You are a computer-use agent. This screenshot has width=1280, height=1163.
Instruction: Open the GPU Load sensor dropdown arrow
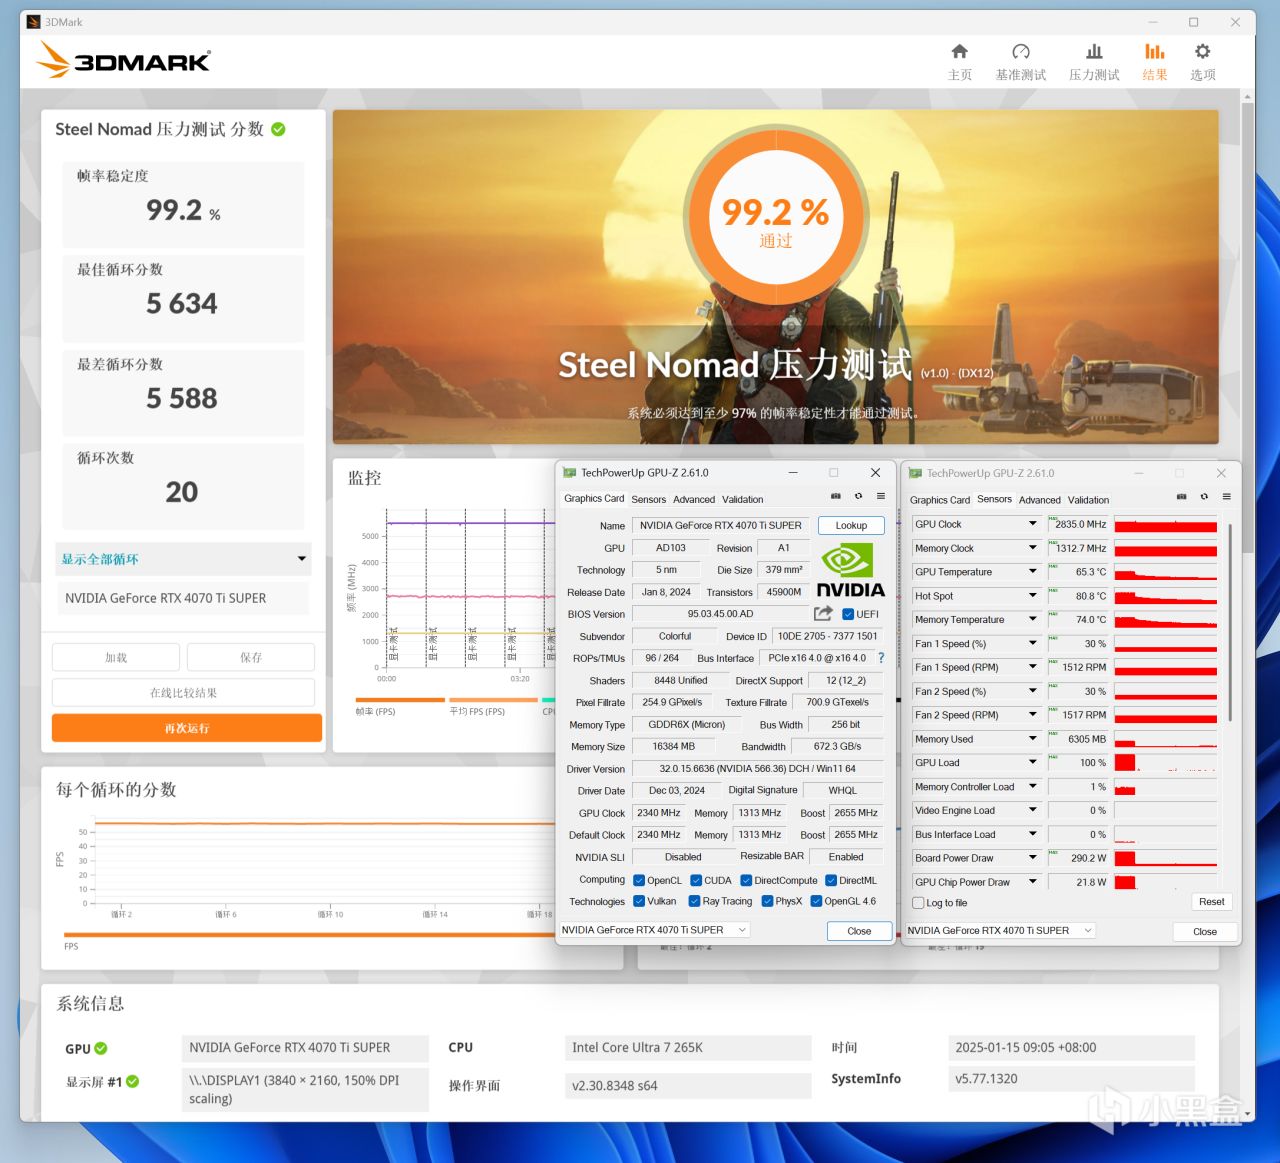[x=1033, y=763]
